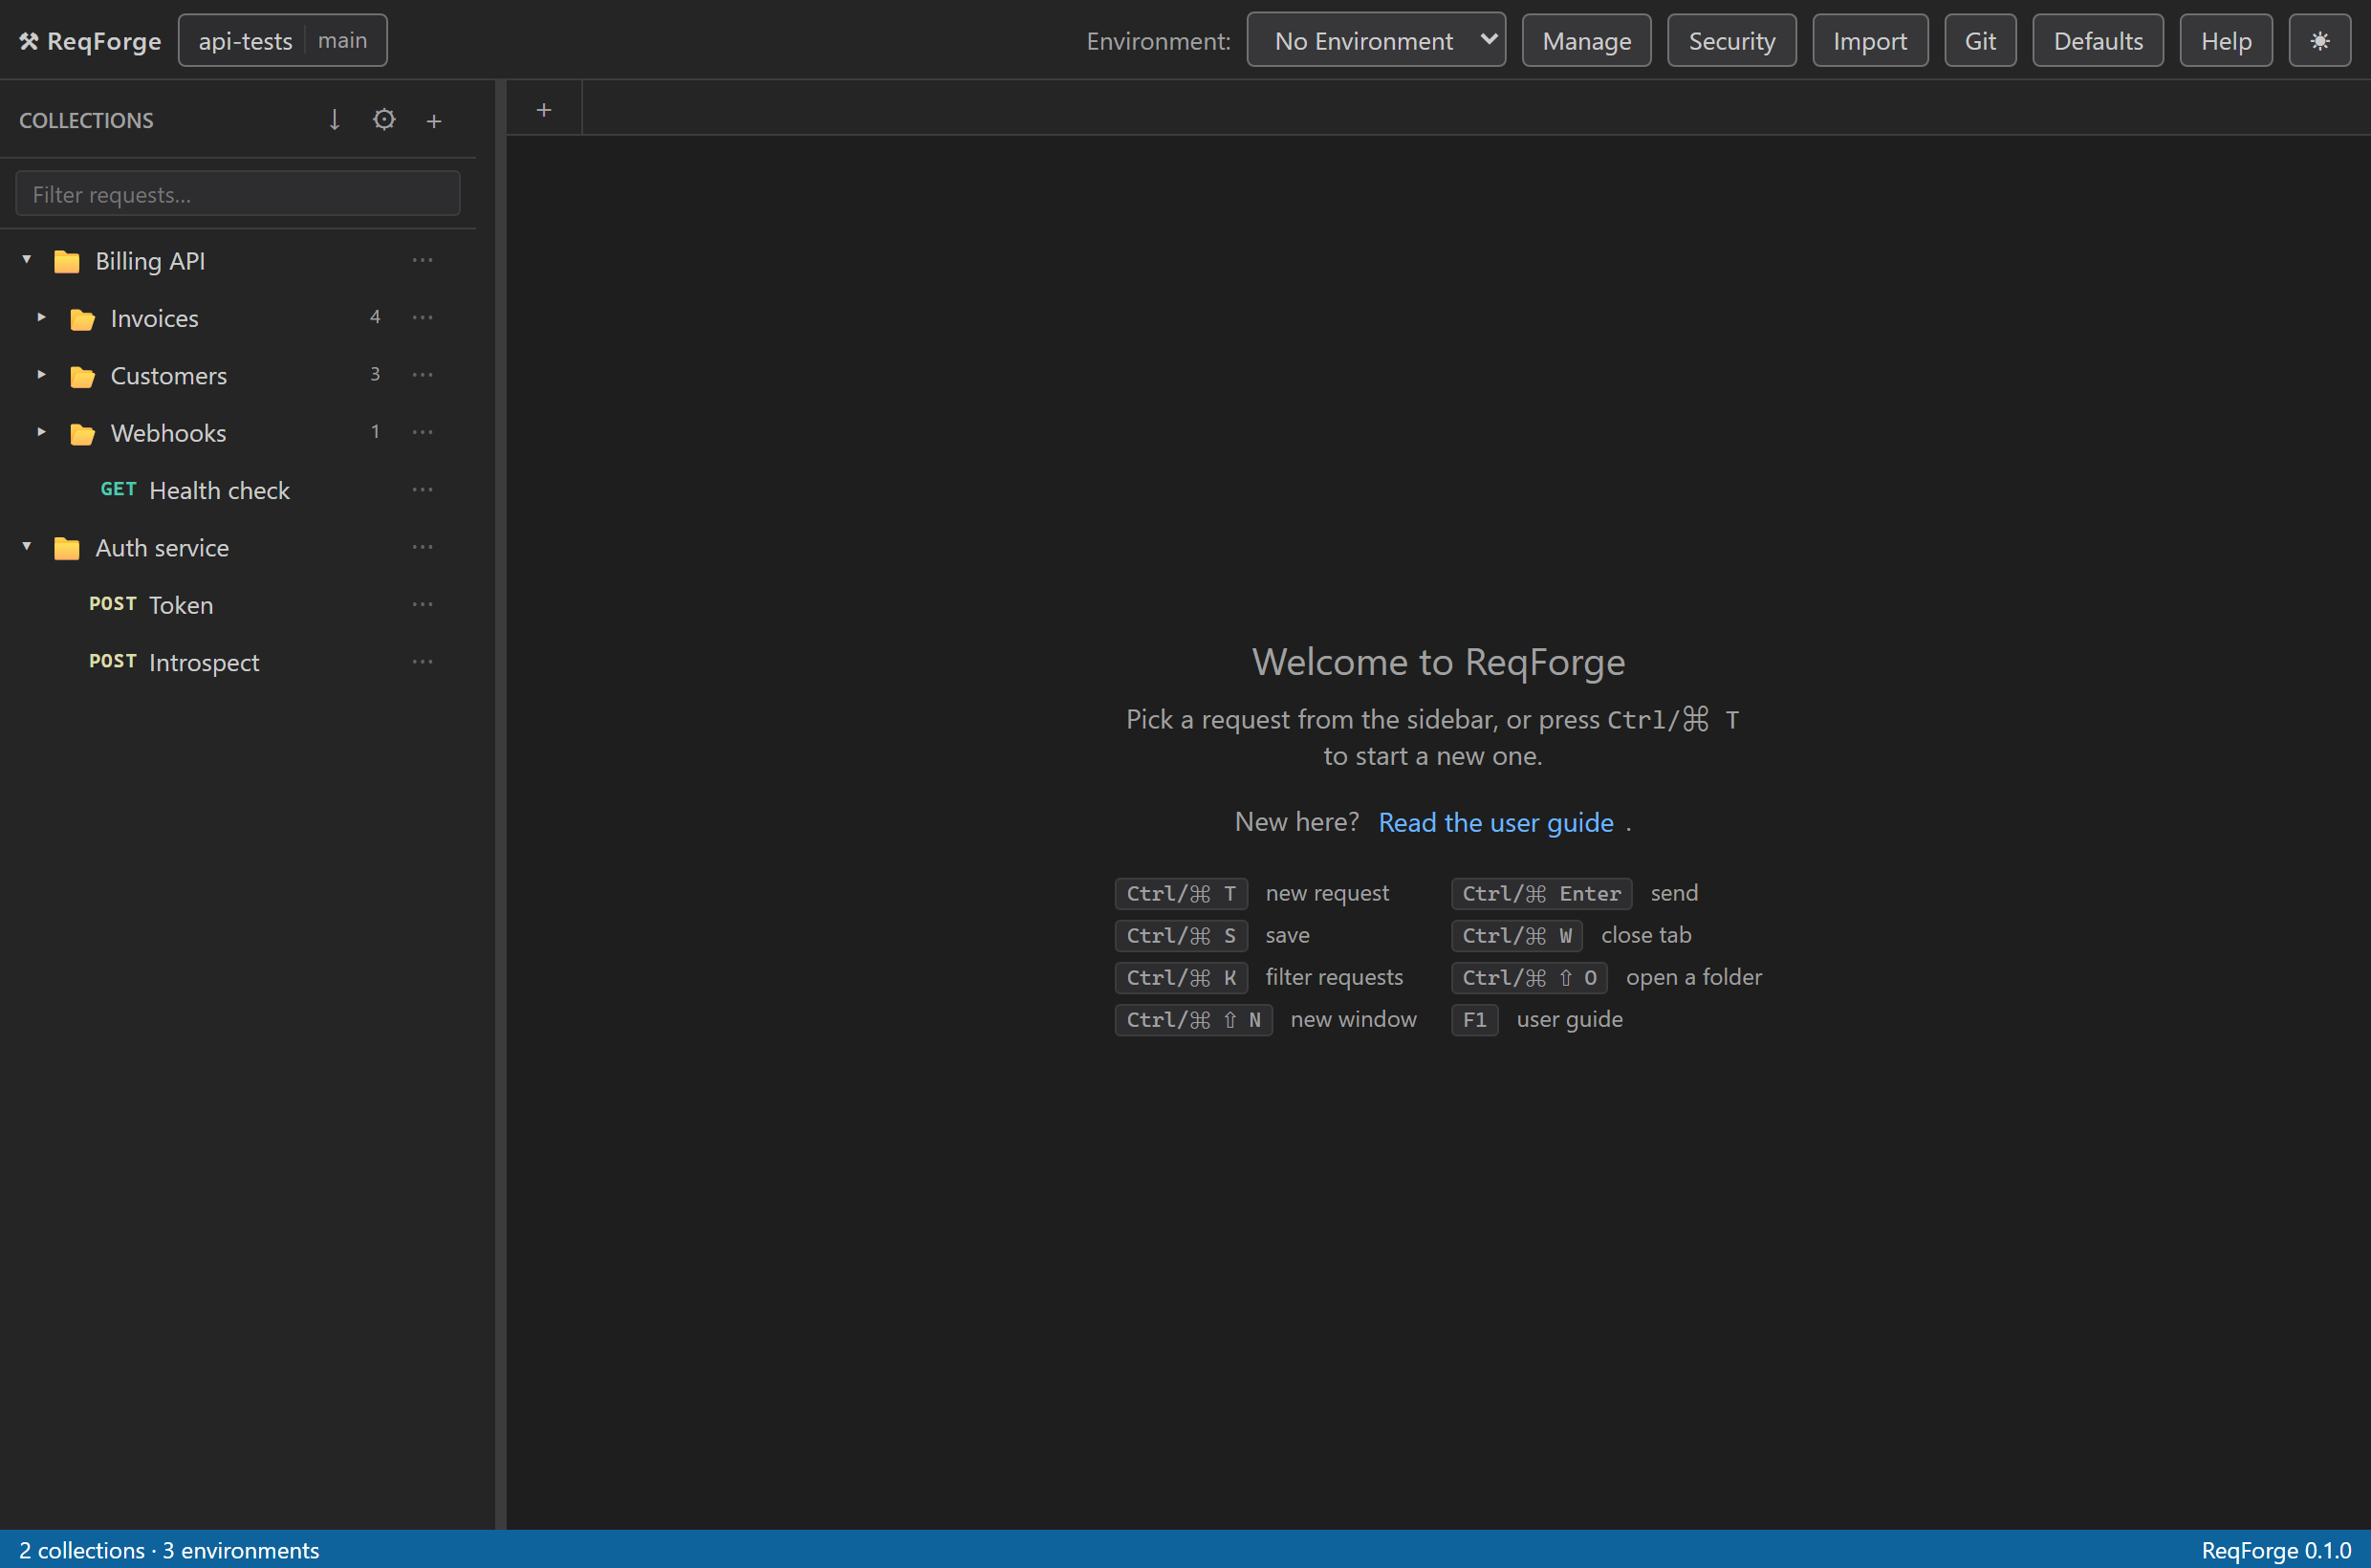Click the ReqForge 0.1.0 version label
This screenshot has width=2371, height=1568.
[2276, 1550]
